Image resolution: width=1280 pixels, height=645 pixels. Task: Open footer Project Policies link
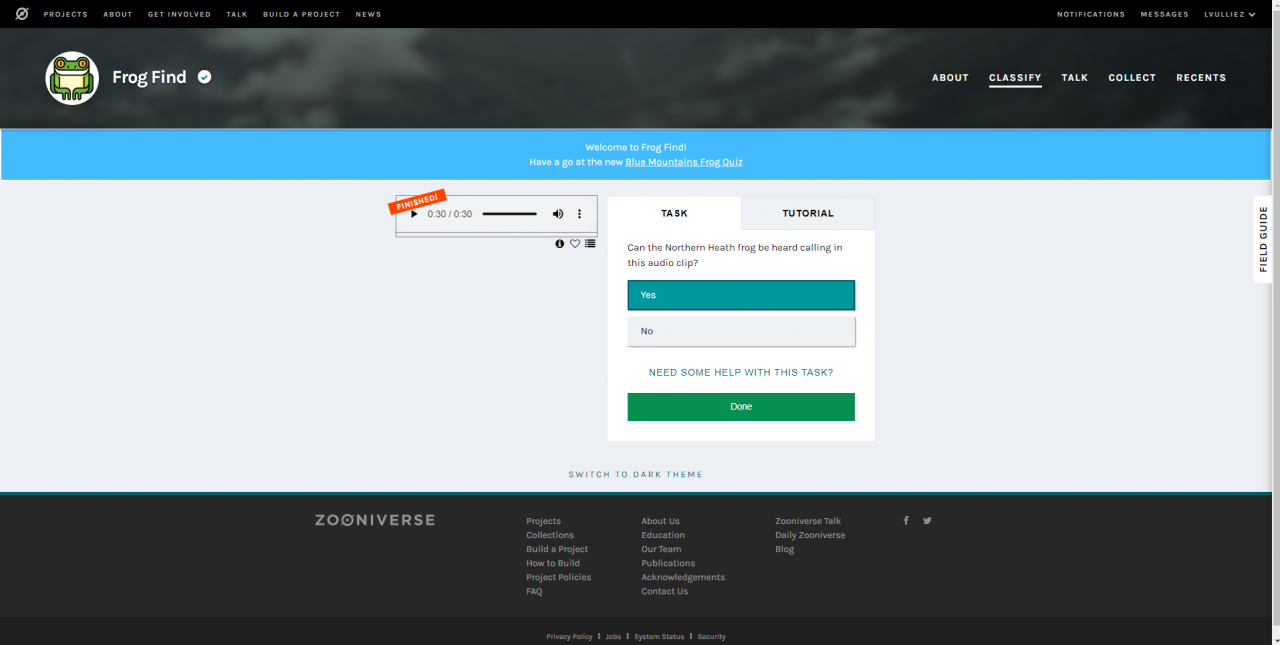pyautogui.click(x=559, y=577)
